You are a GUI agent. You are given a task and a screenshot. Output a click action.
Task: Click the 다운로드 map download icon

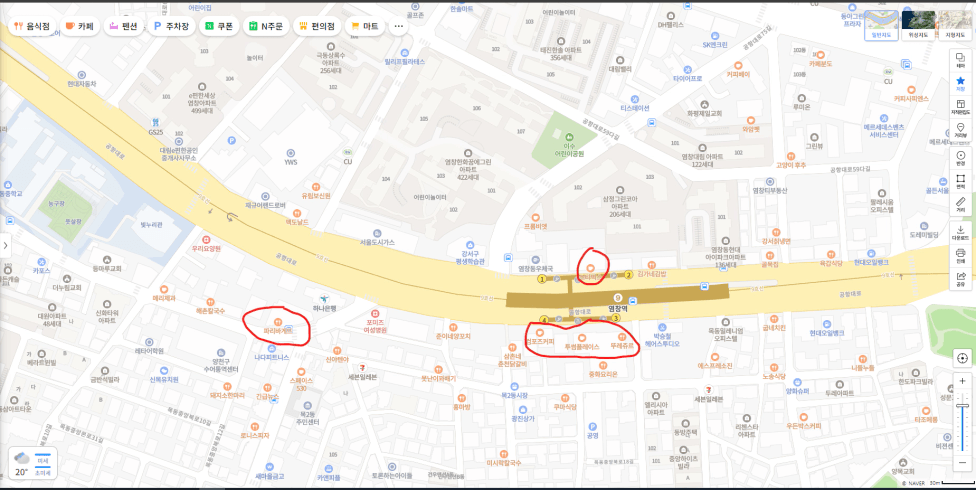click(x=959, y=233)
